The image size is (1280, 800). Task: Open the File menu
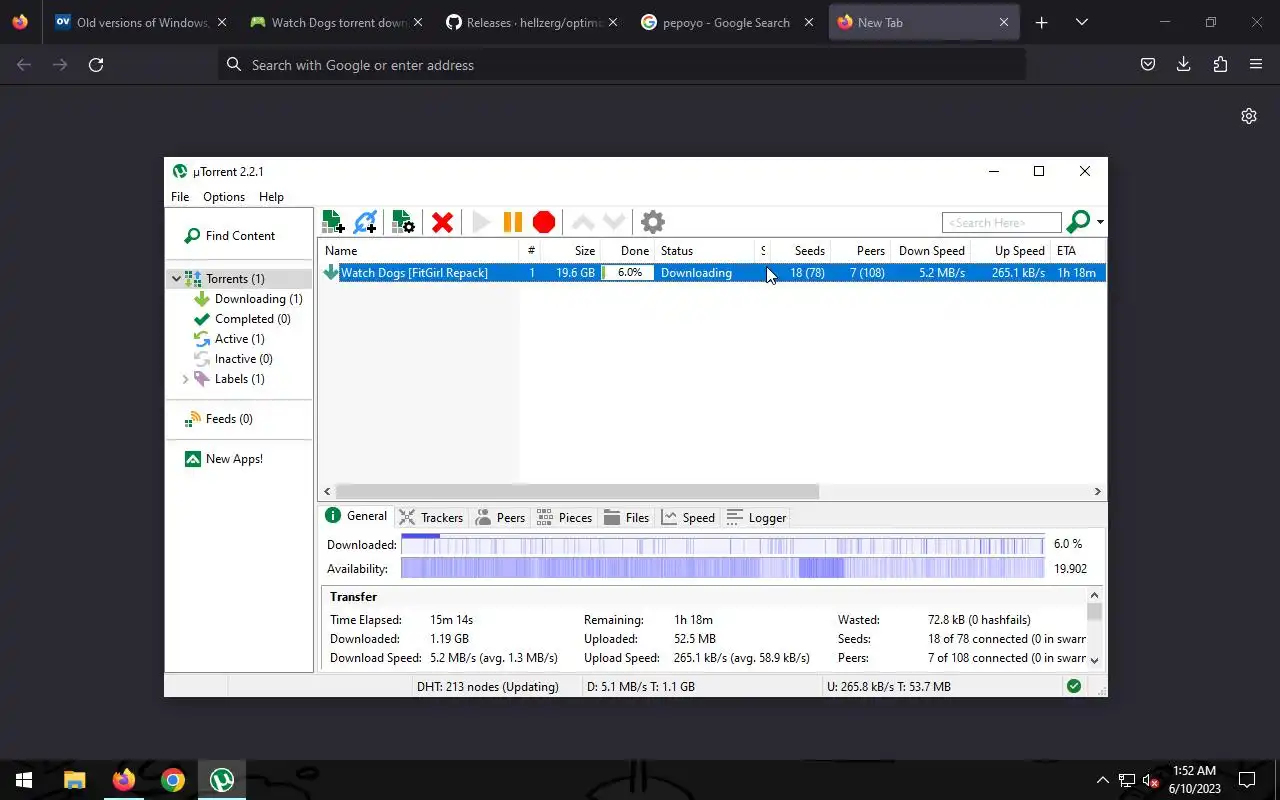180,197
